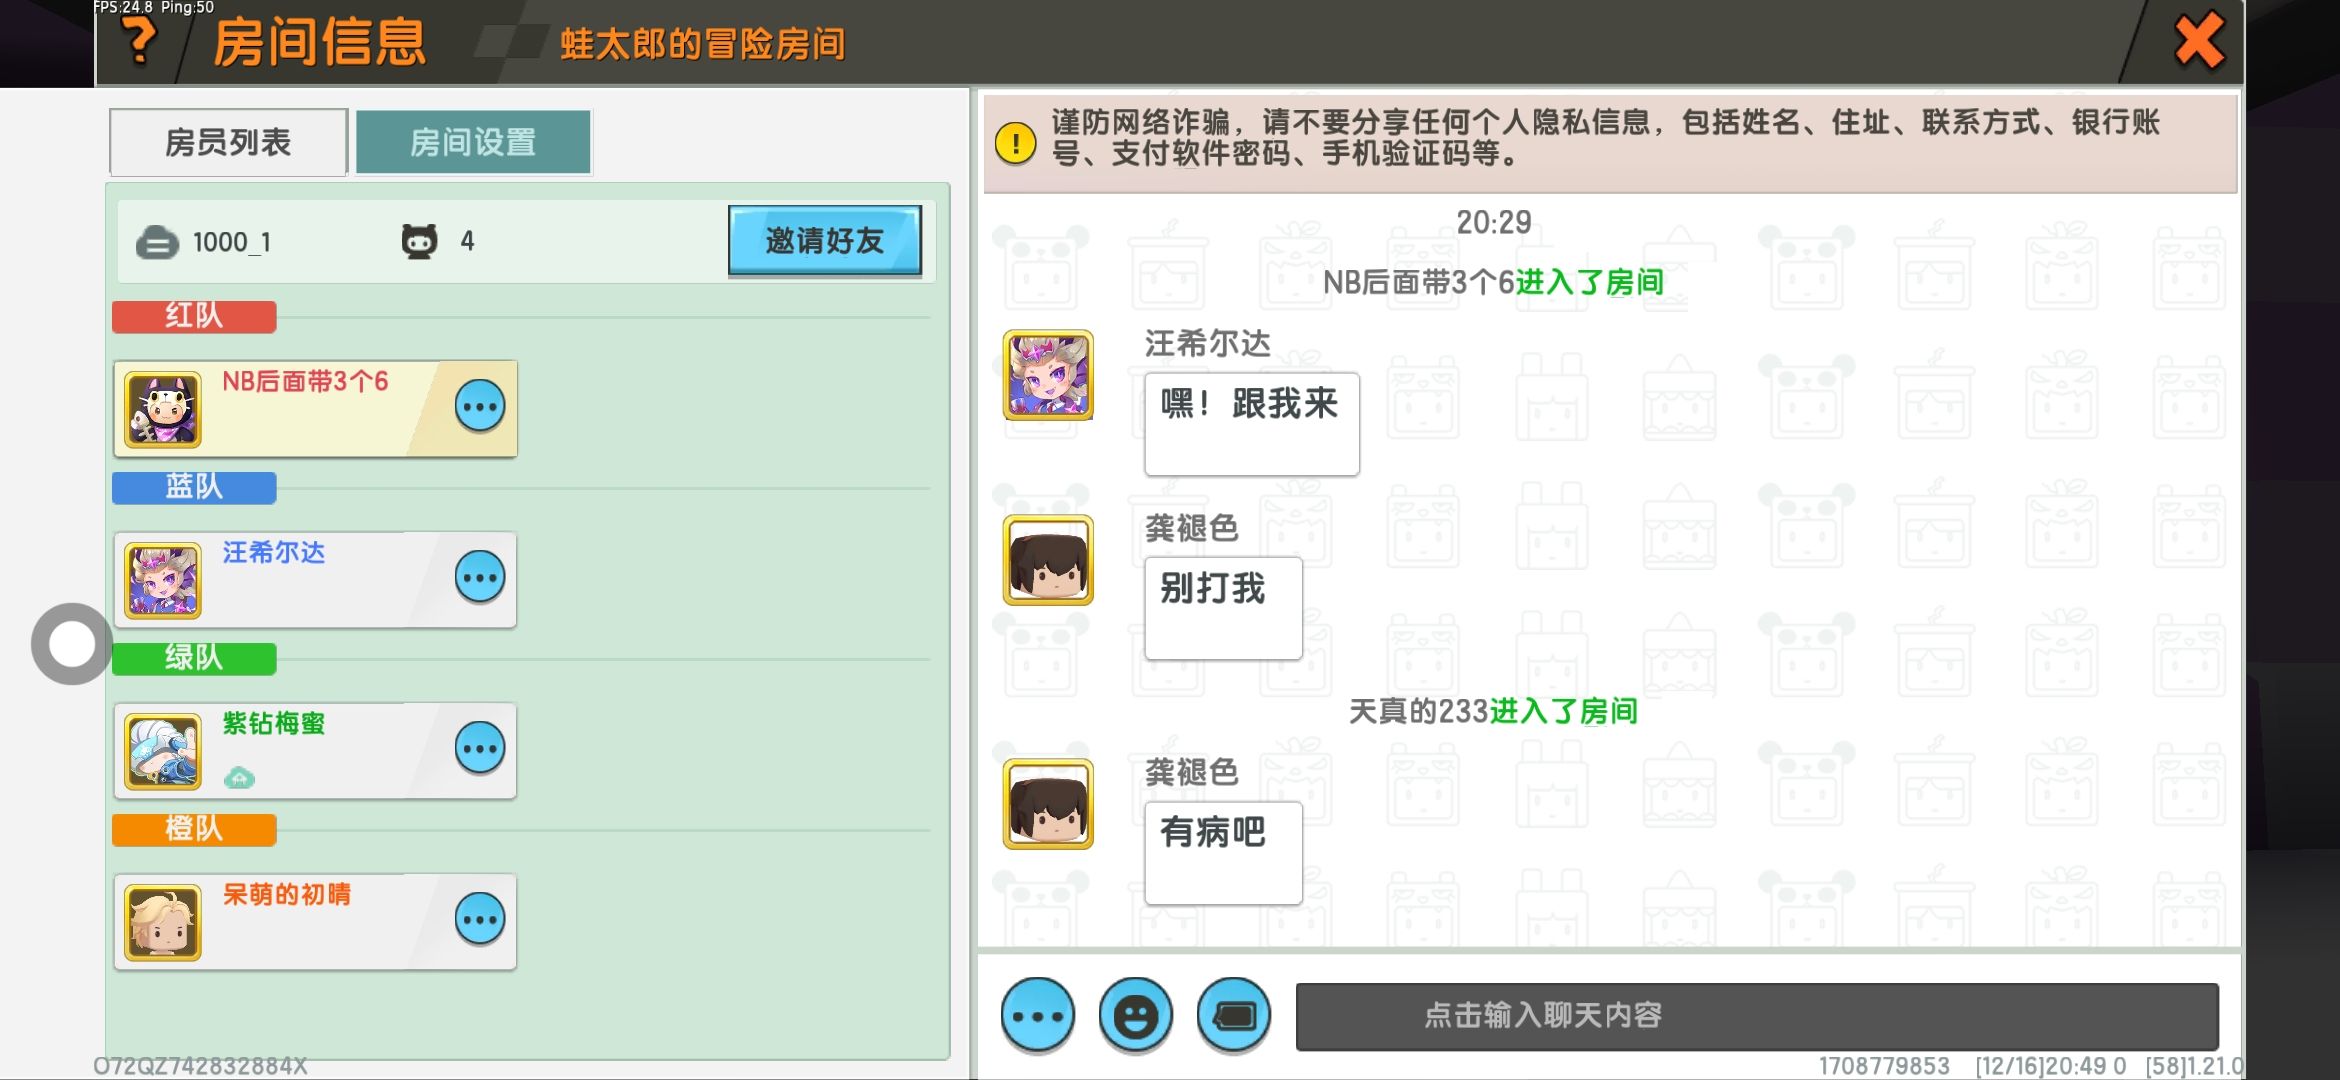Open options for 呆萌的初晴 player
The width and height of the screenshot is (2340, 1080).
tap(480, 919)
